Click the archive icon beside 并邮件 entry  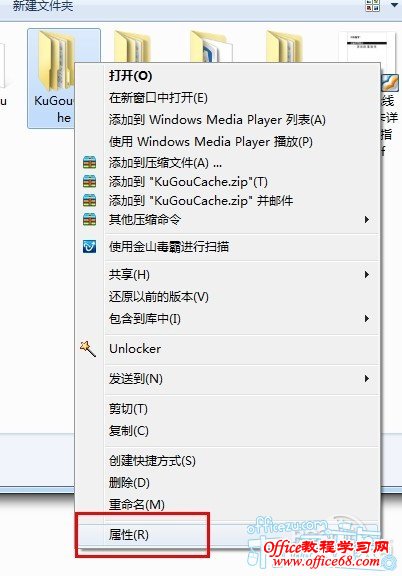pyautogui.click(x=89, y=200)
